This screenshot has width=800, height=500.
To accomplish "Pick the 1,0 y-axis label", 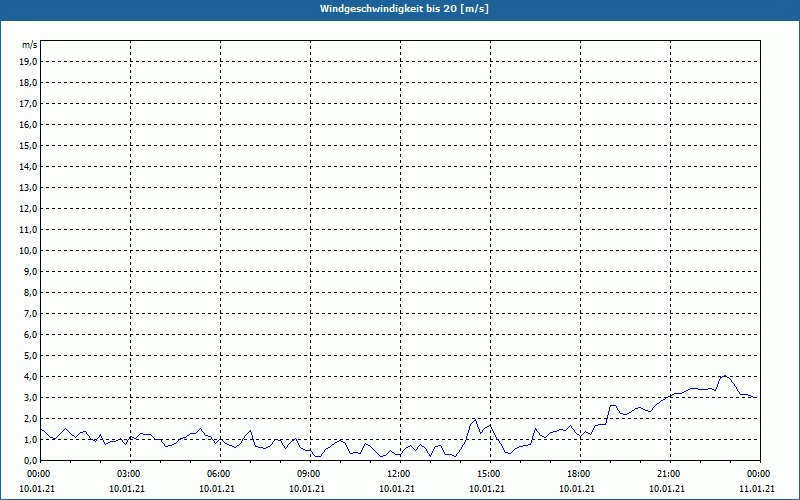I will 30,439.
